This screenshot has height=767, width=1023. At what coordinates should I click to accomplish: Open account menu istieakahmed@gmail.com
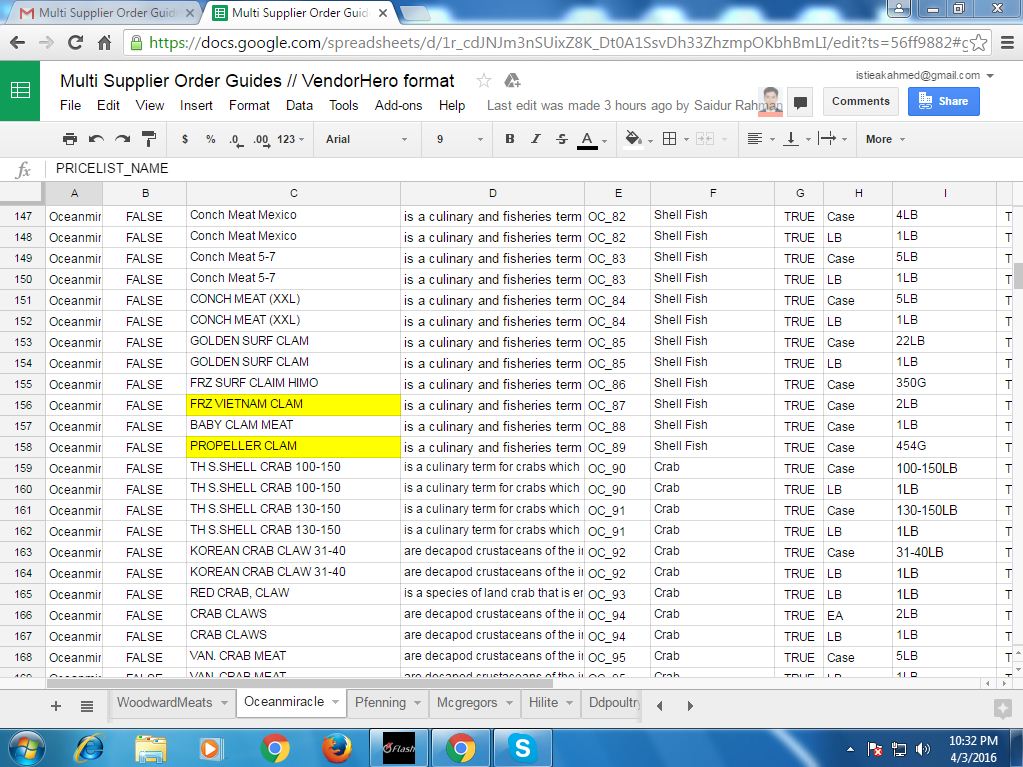click(924, 76)
